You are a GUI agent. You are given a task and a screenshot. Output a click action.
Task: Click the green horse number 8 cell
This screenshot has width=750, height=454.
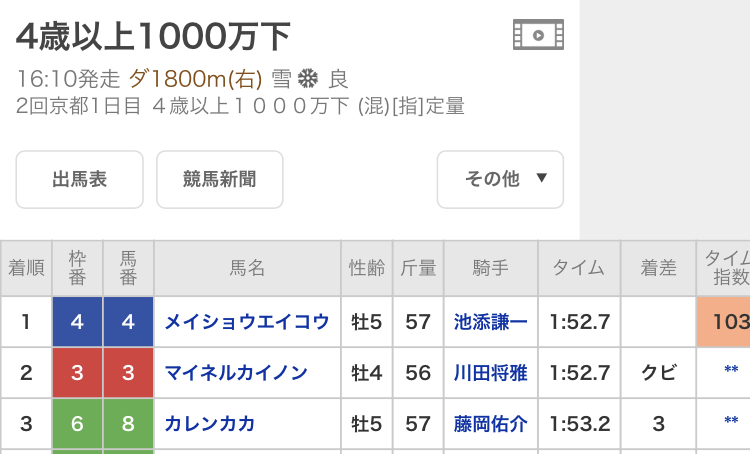128,424
